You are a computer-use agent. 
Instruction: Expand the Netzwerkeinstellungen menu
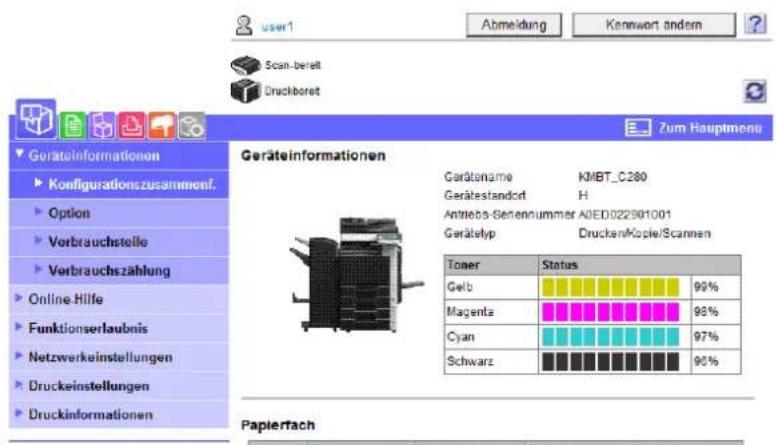[x=119, y=357]
